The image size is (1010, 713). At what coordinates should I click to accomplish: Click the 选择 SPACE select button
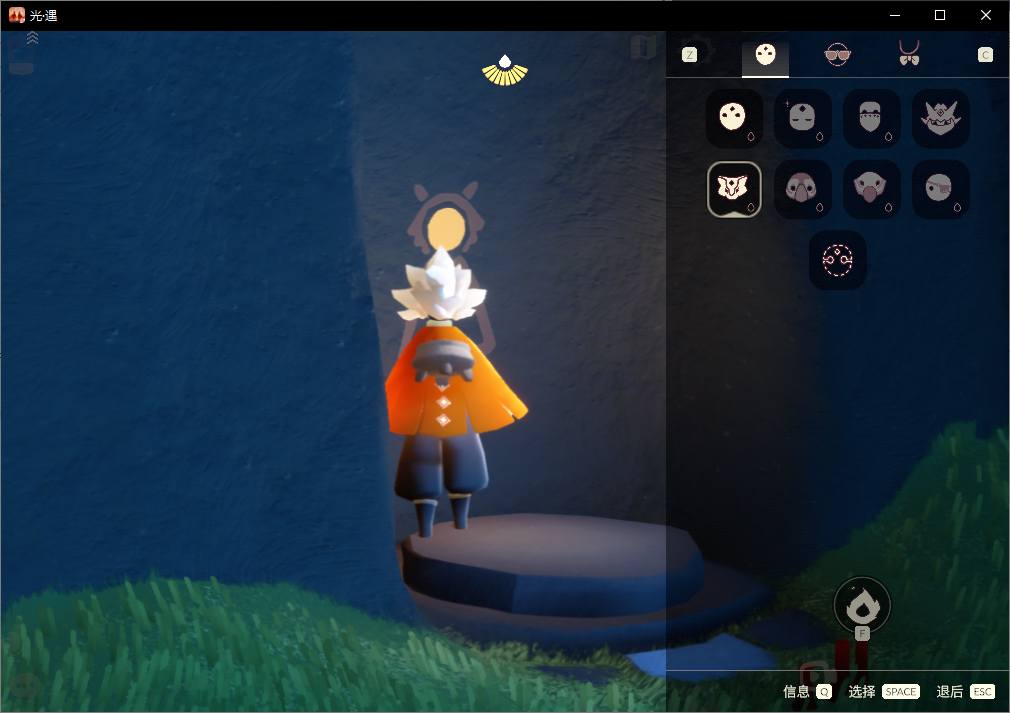(x=884, y=692)
